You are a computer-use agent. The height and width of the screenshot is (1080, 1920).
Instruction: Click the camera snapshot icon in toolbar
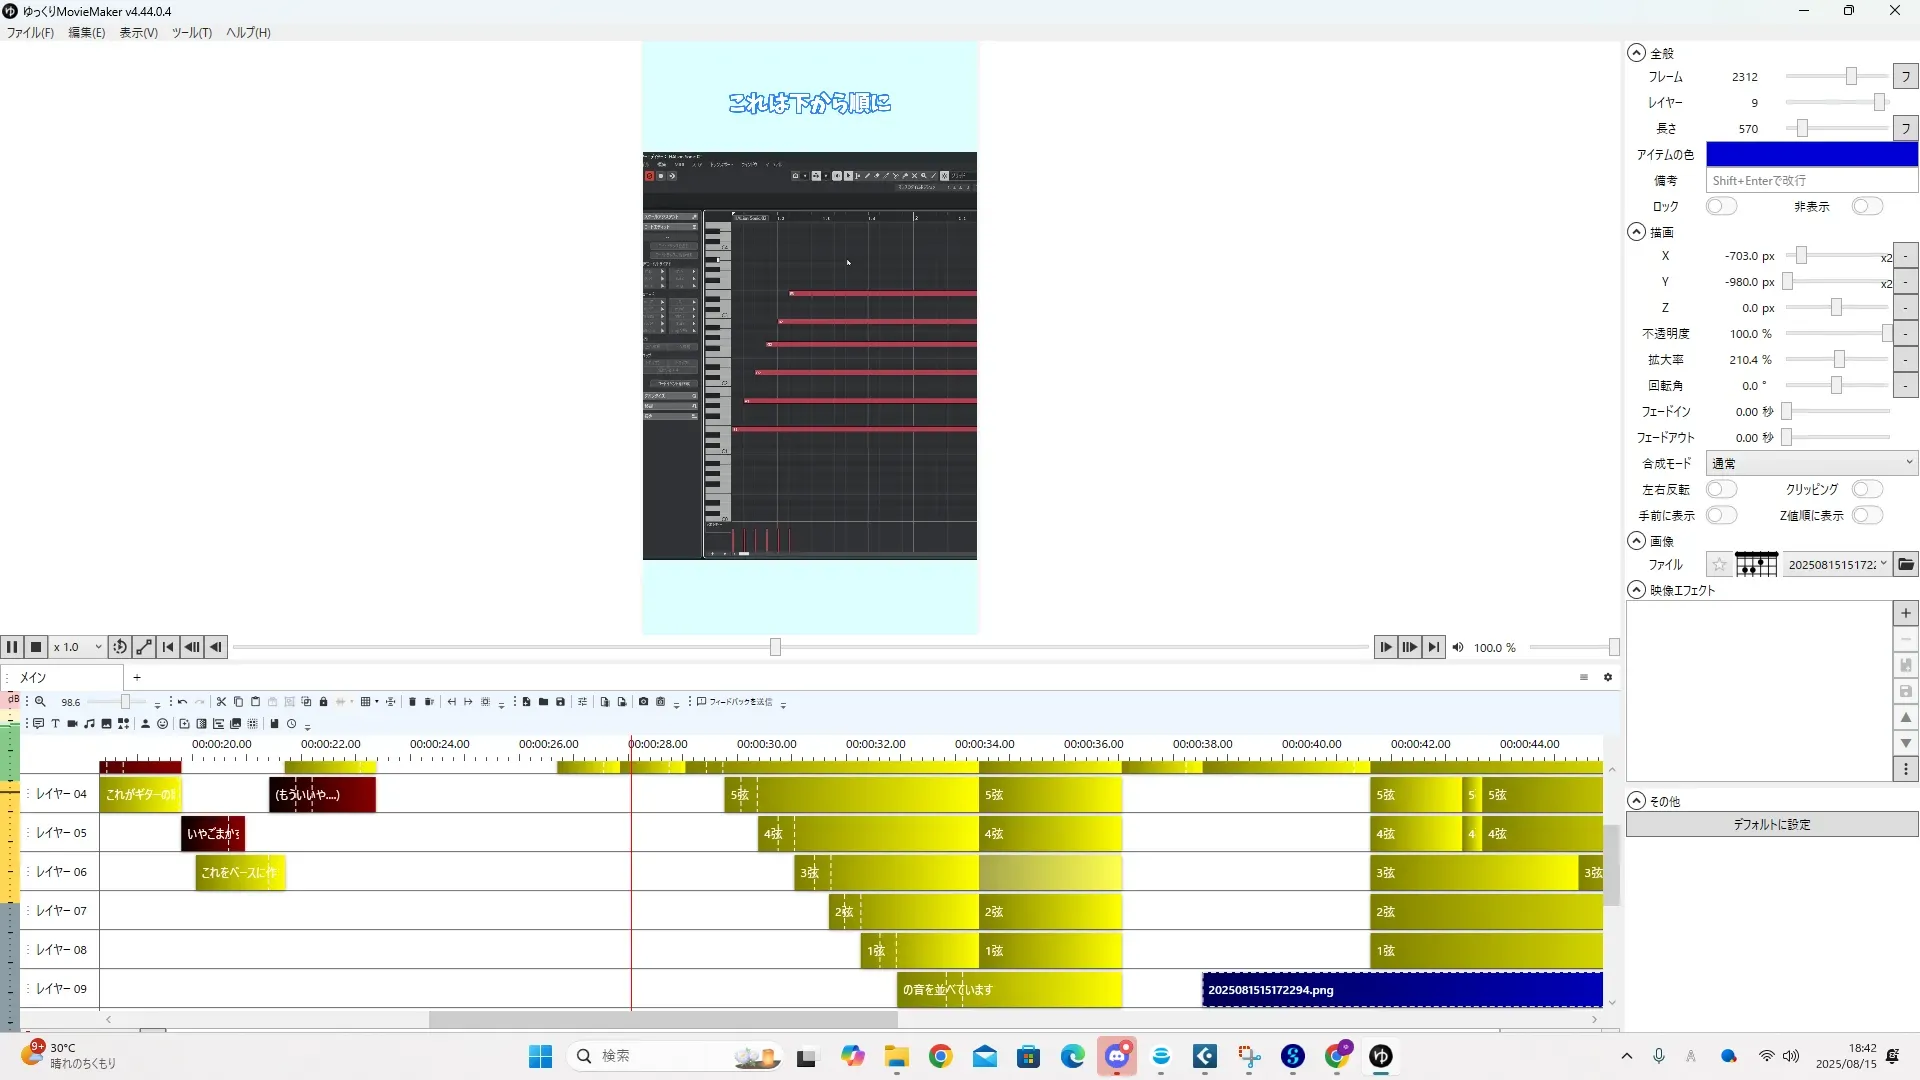[x=643, y=702]
